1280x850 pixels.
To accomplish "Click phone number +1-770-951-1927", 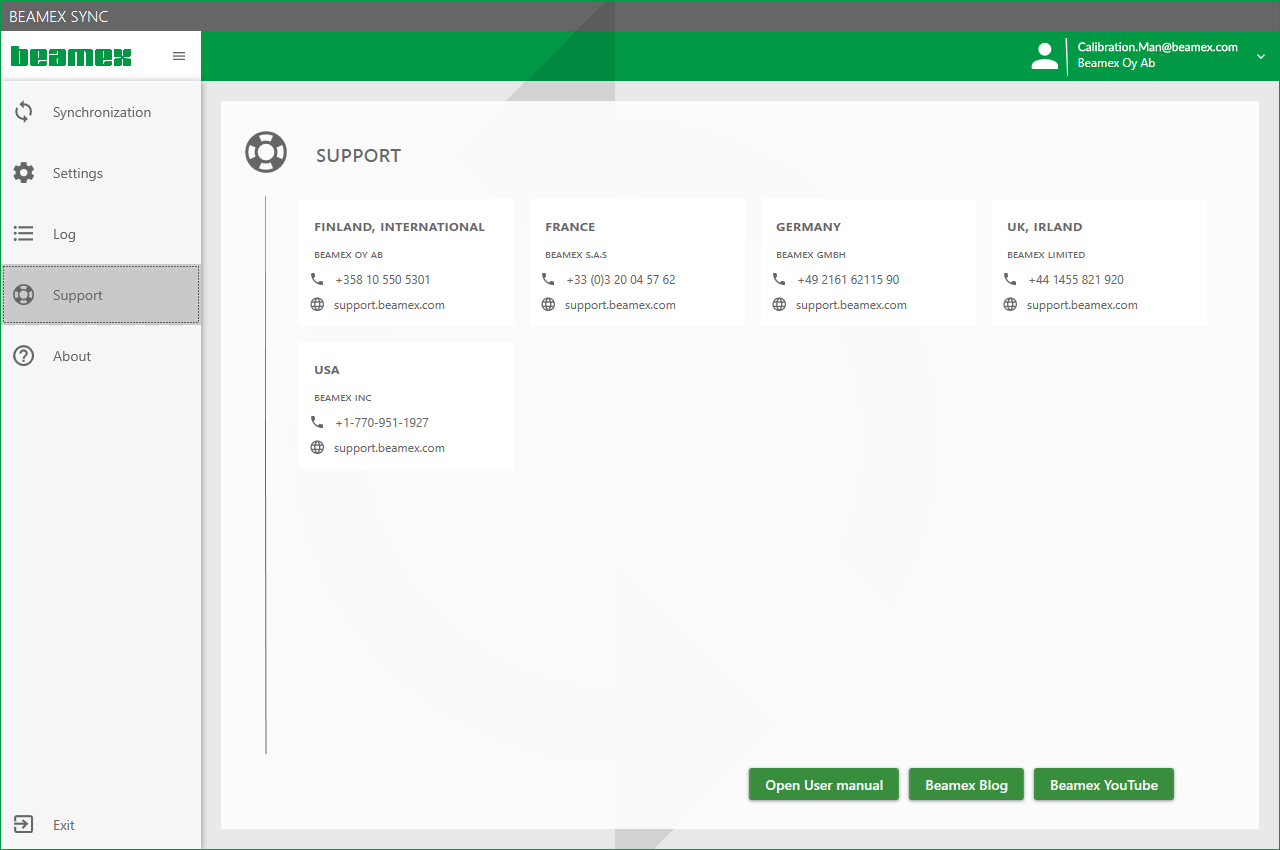I will click(x=382, y=423).
